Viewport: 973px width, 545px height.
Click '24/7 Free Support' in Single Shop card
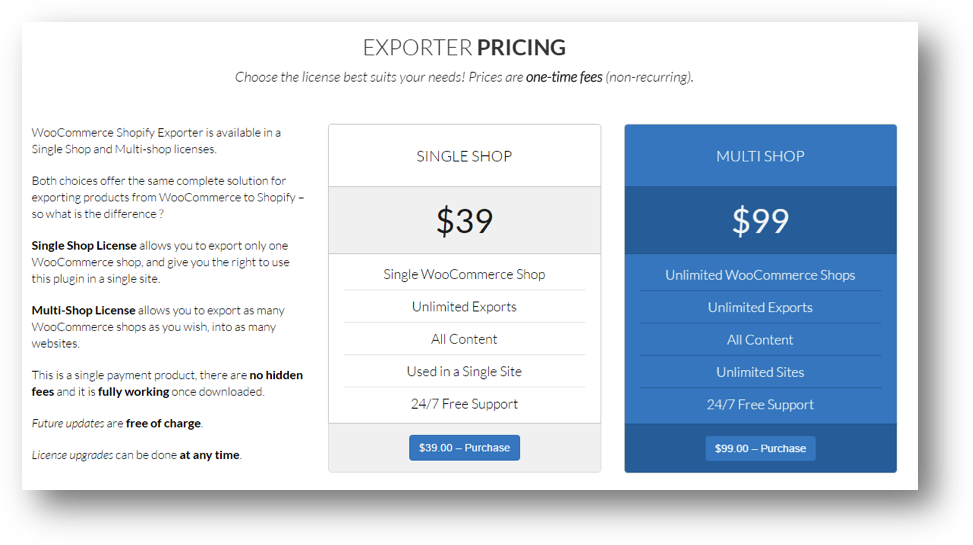pos(464,404)
